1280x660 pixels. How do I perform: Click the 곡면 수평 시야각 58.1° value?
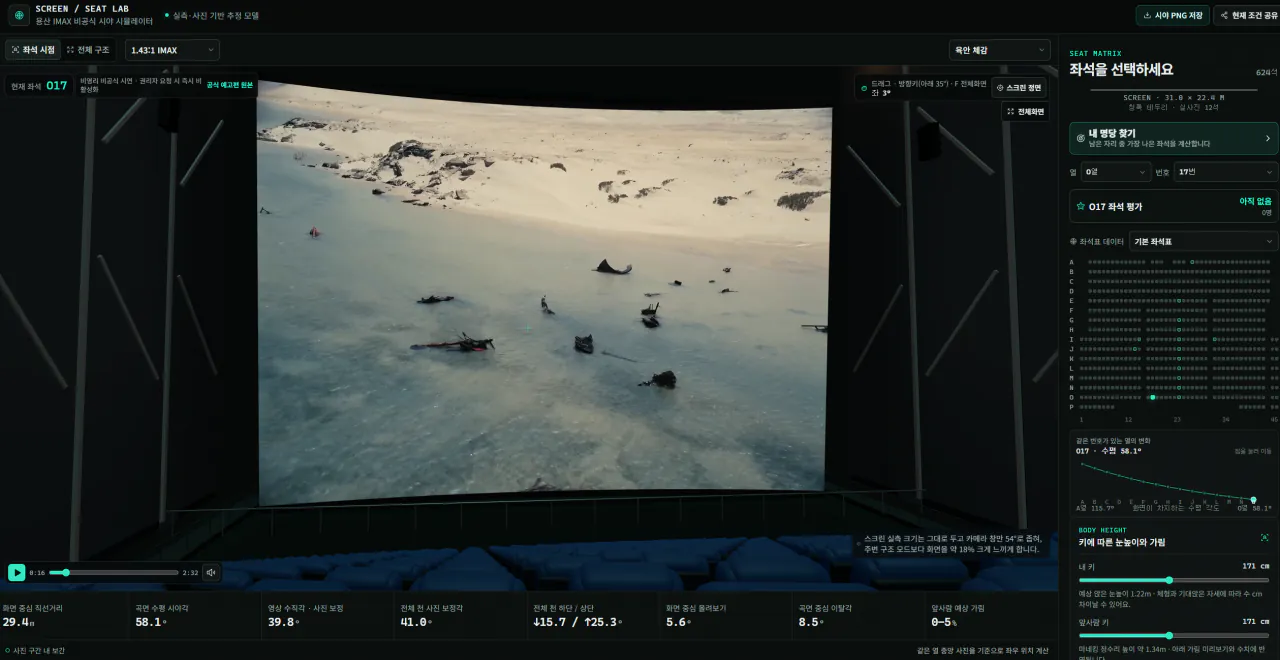coord(152,622)
